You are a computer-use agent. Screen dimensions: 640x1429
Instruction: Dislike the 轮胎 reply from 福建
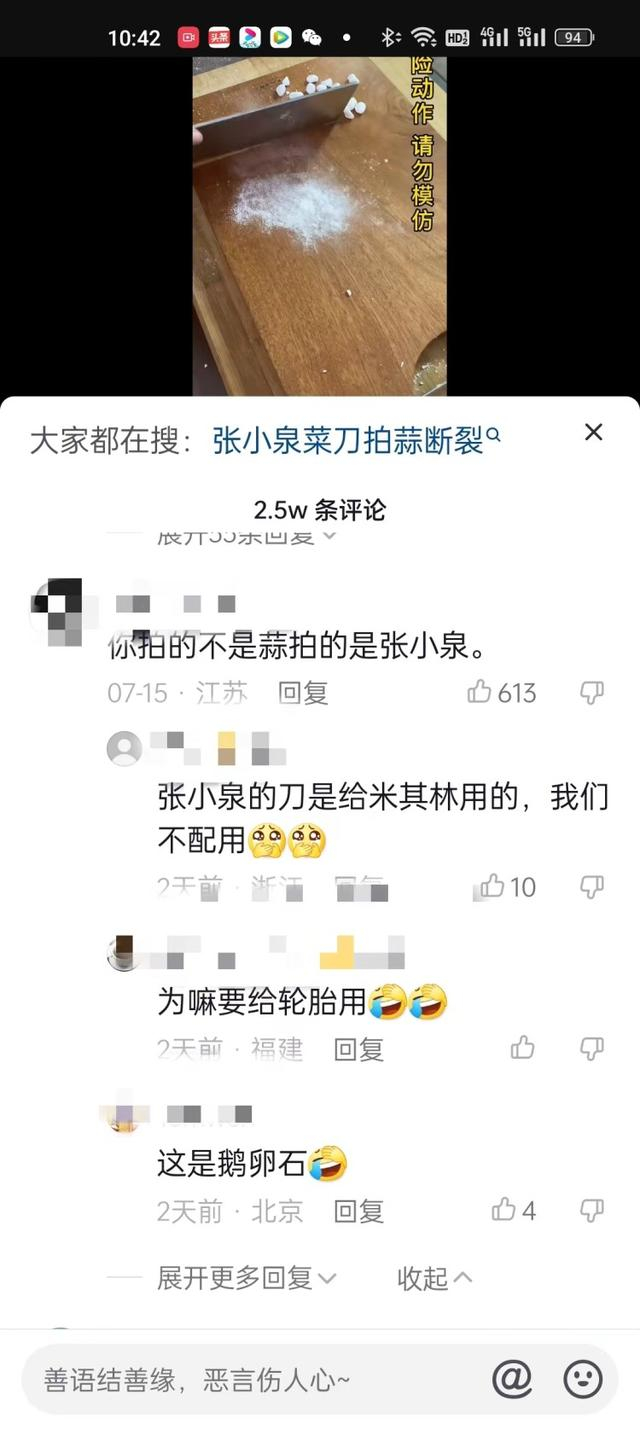[x=592, y=1047]
